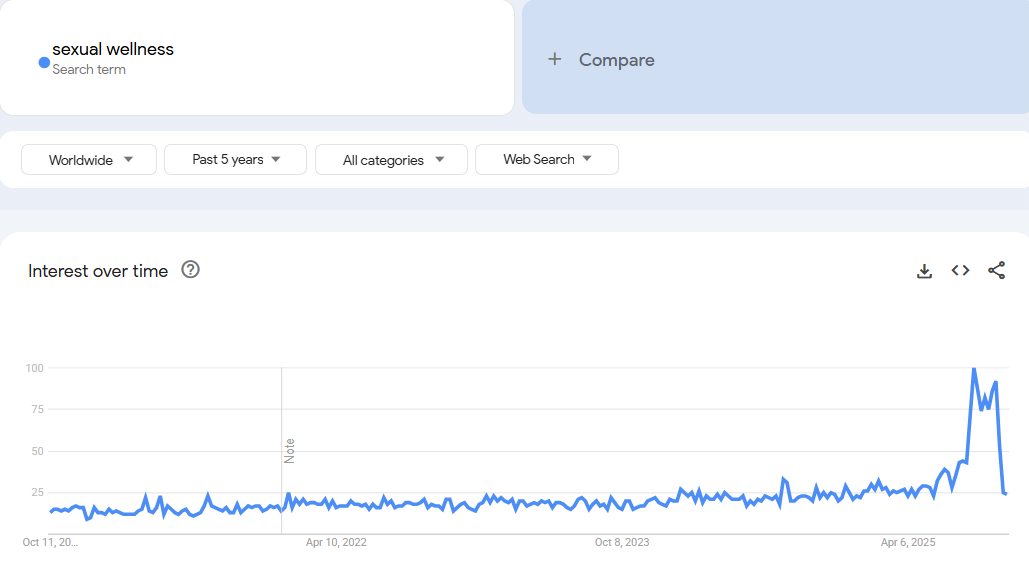The height and width of the screenshot is (577, 1029).
Task: Click the Compare field to add a term
Action: pos(616,59)
